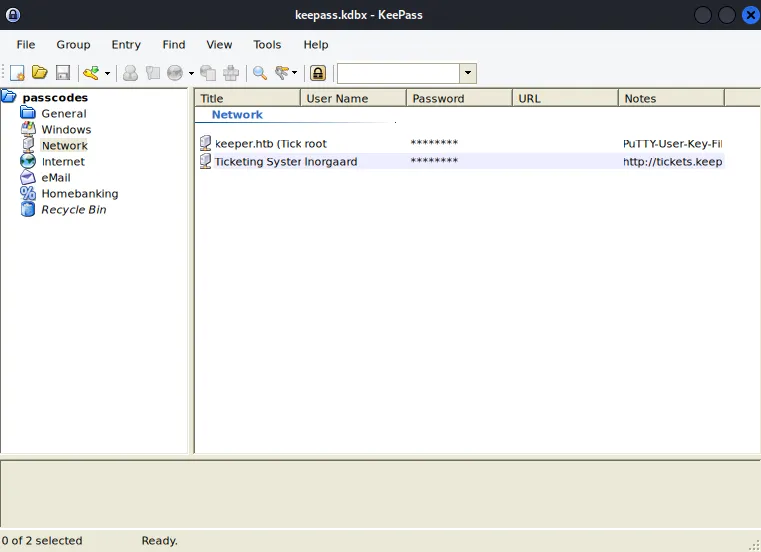The image size is (761, 552).
Task: Click the New database toolbar icon
Action: [x=17, y=73]
